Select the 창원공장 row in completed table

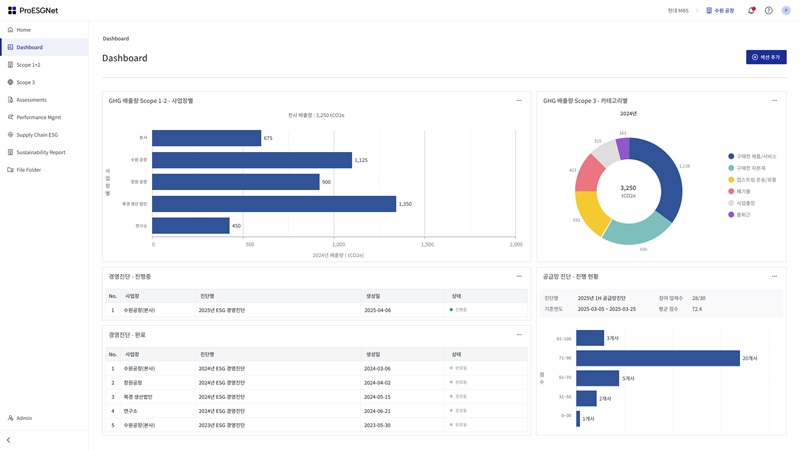(133, 383)
